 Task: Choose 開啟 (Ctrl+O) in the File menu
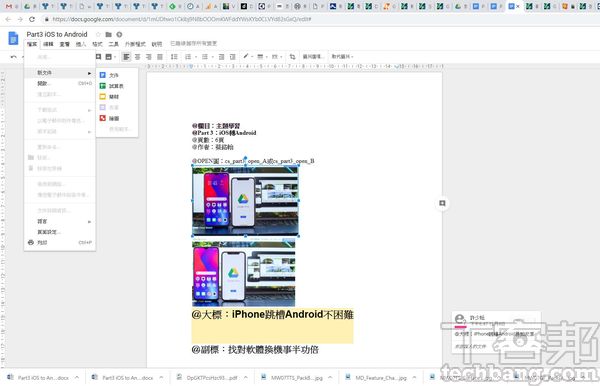(x=60, y=83)
